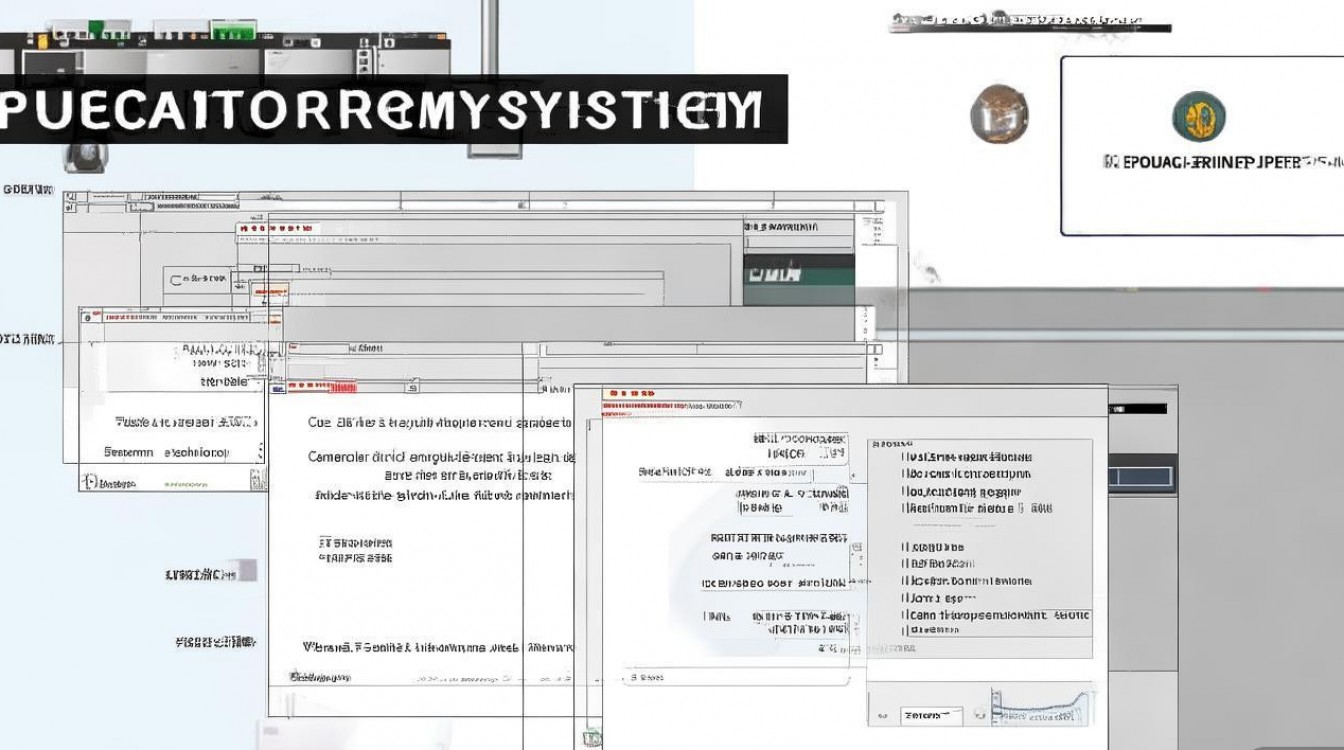
Task: Toggle the second checkbox in right list panel
Action: pos(906,474)
